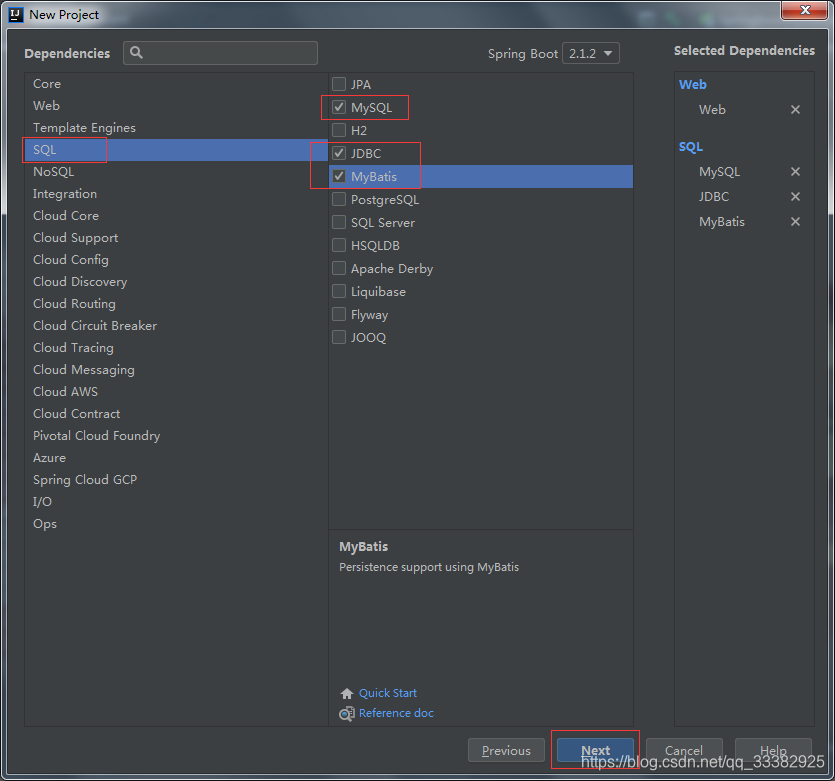Remove Web from selected dependencies
Image resolution: width=835 pixels, height=781 pixels.
[795, 110]
